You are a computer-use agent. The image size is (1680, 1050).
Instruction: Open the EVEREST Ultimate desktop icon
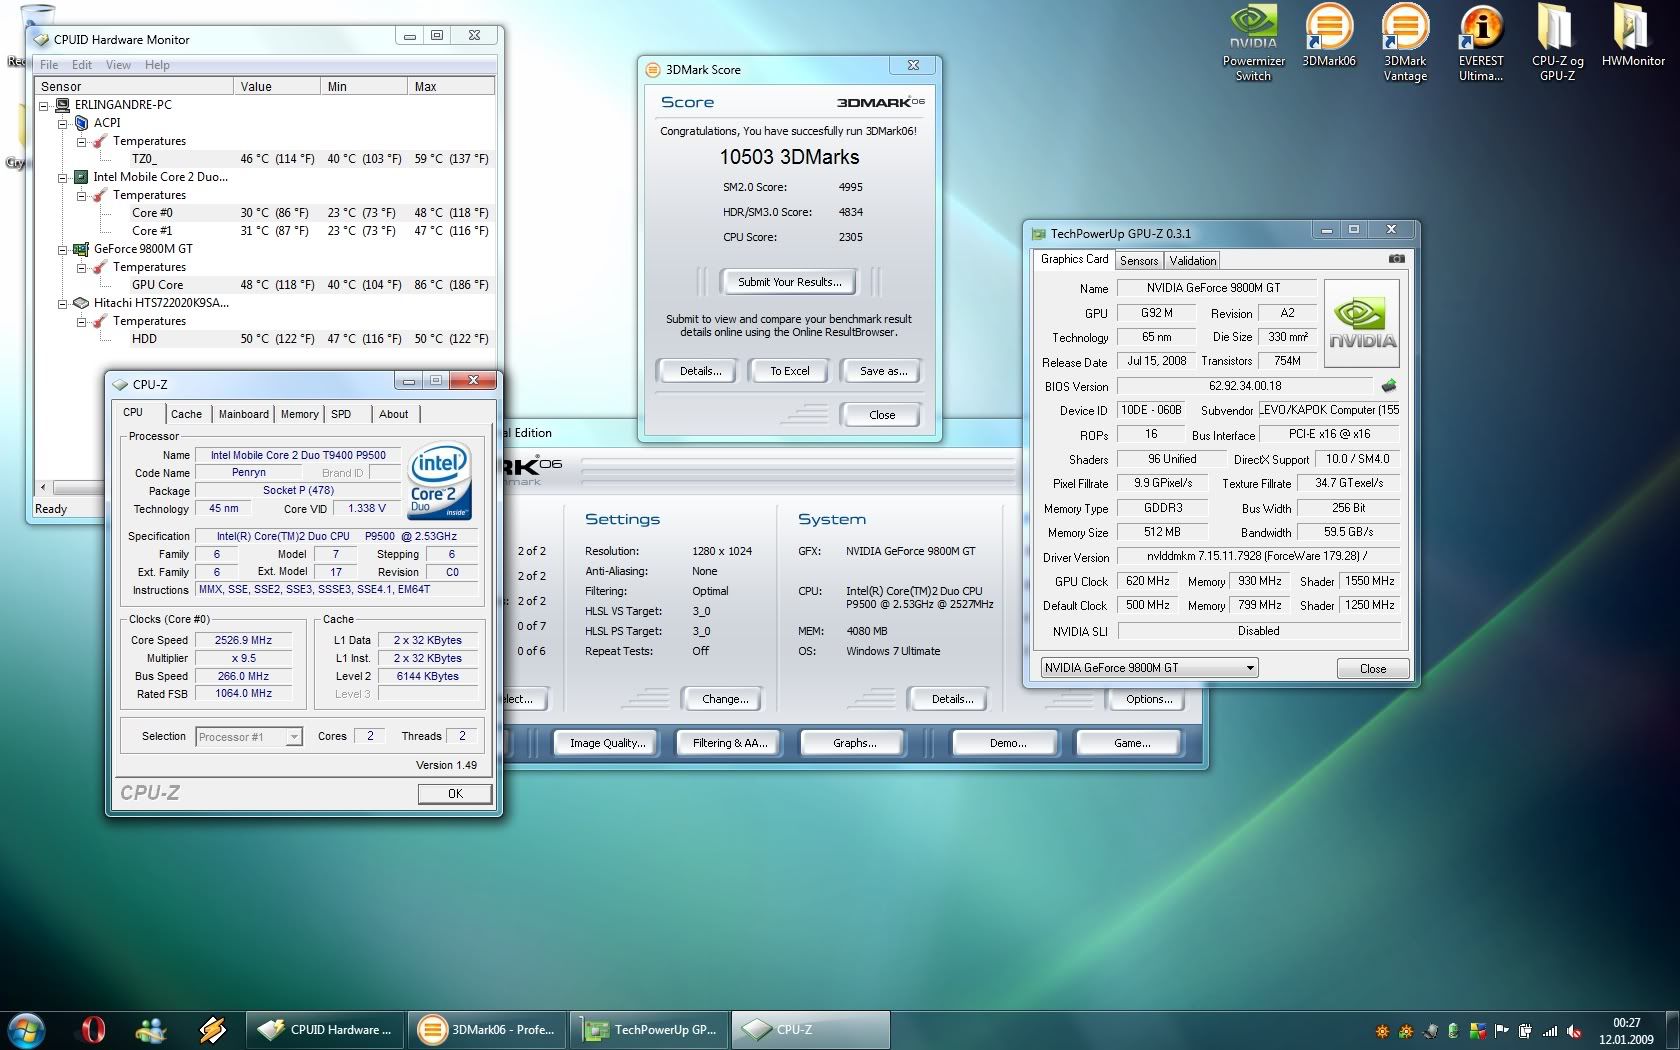coord(1480,43)
